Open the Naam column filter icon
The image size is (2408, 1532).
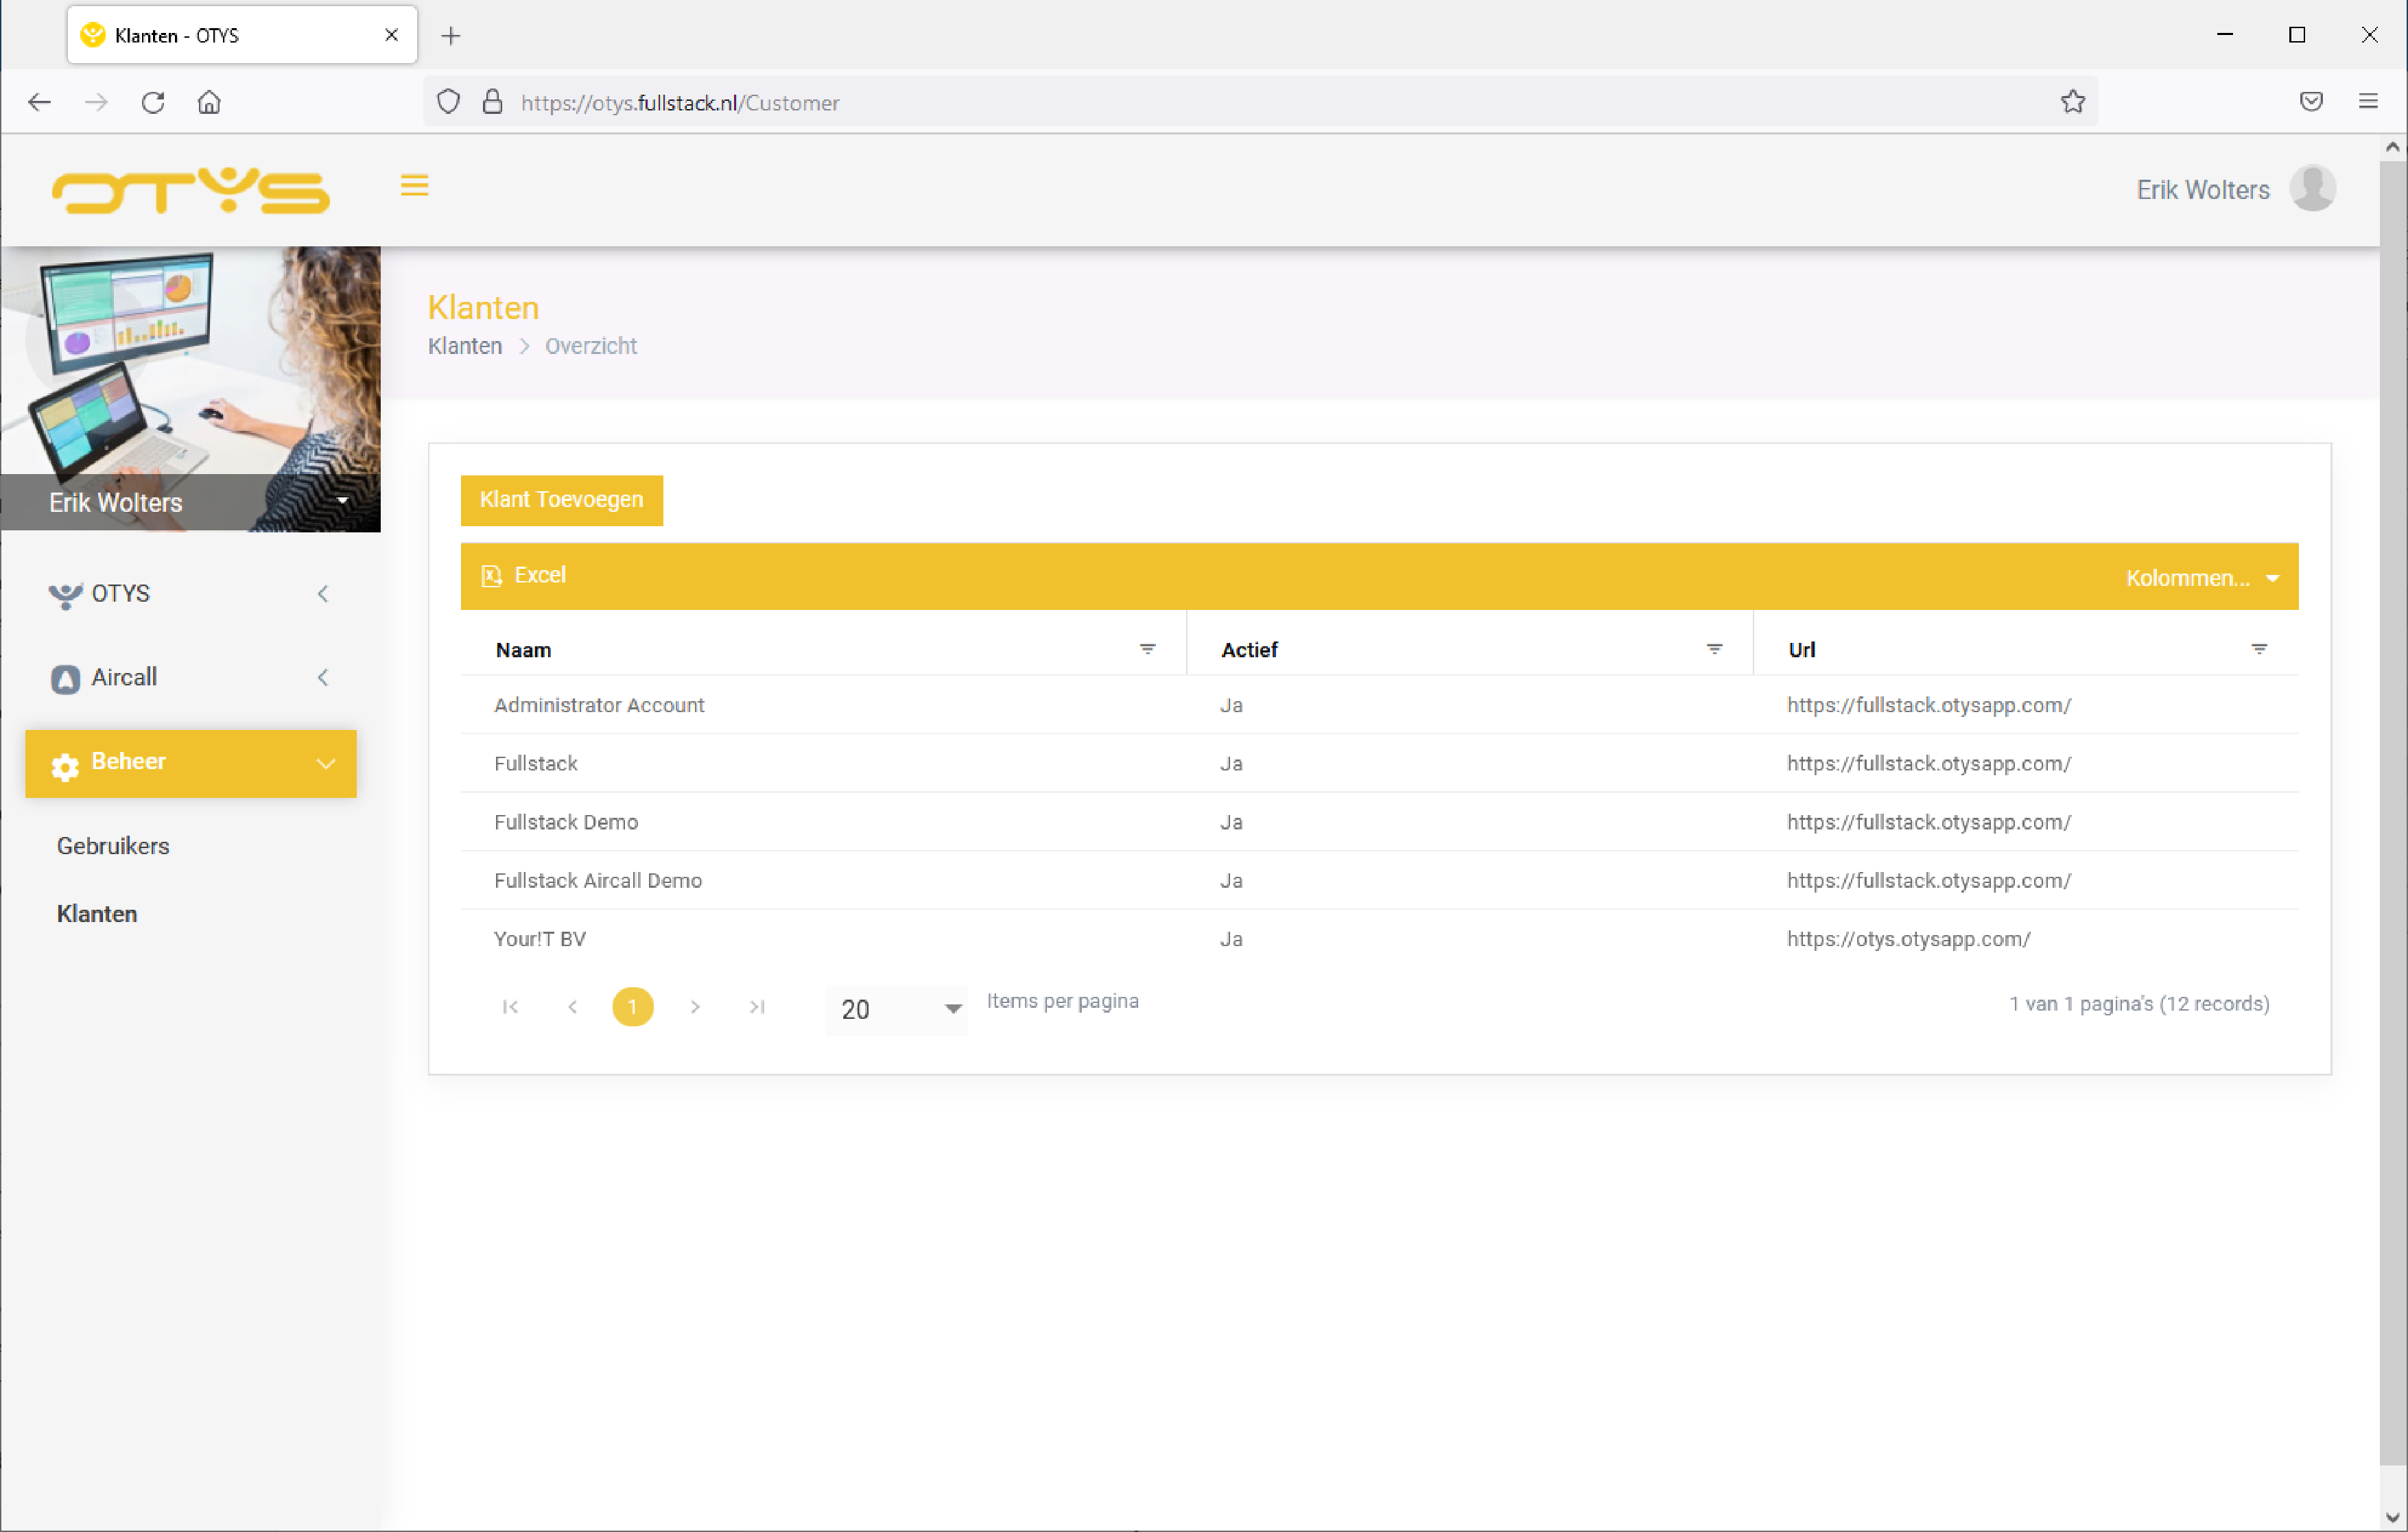point(1147,649)
